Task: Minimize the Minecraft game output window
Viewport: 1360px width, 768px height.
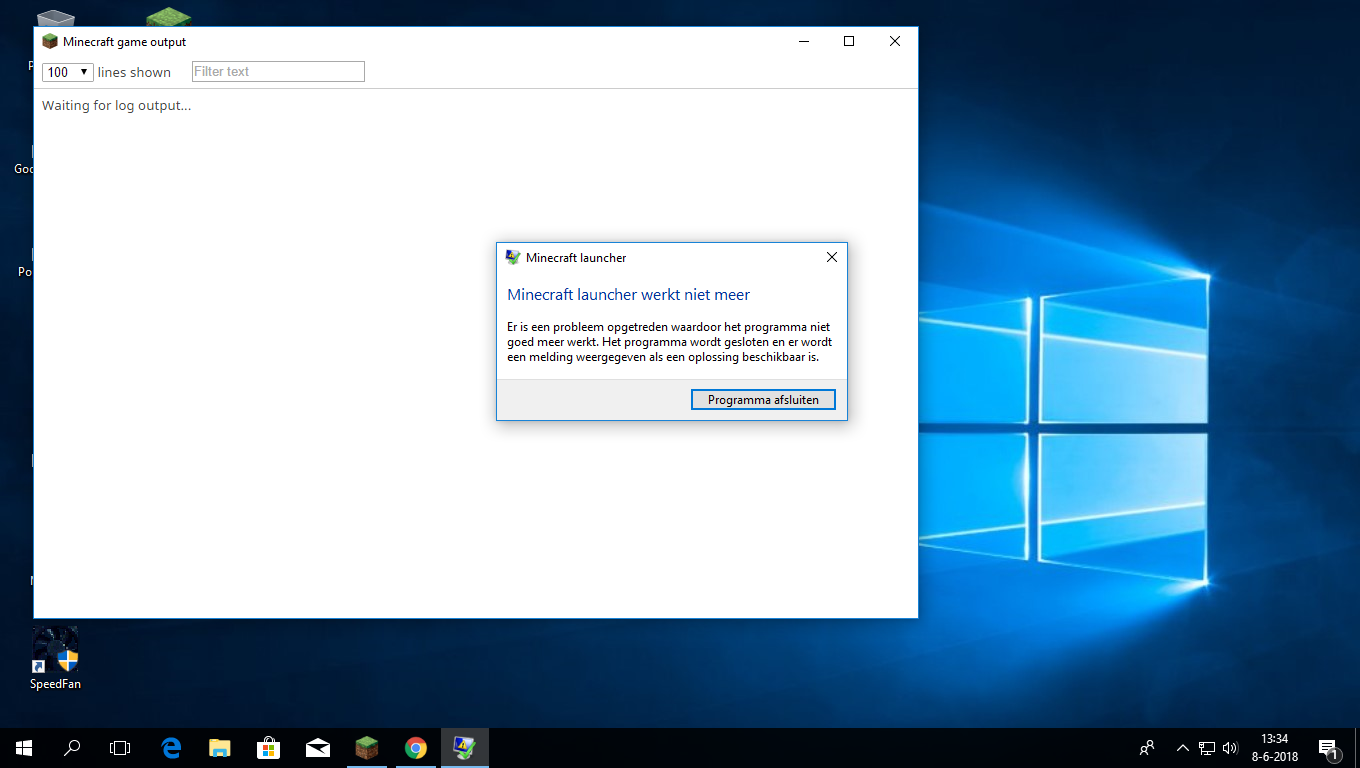Action: 803,42
